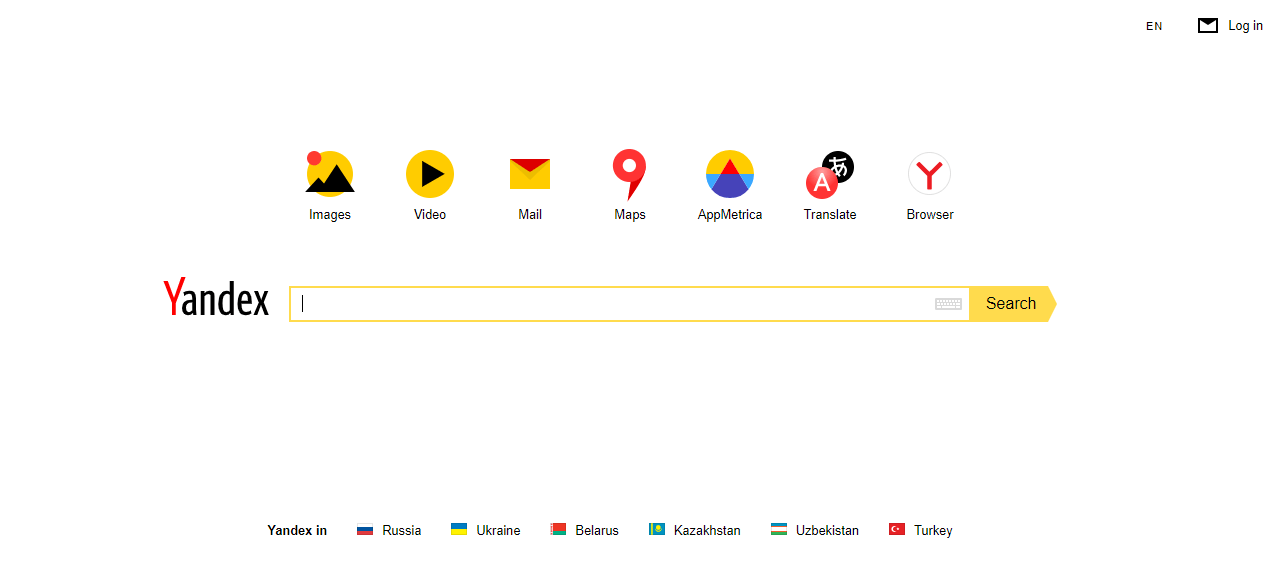
Task: Click the 'Yandex in' heading text
Action: coord(297,531)
